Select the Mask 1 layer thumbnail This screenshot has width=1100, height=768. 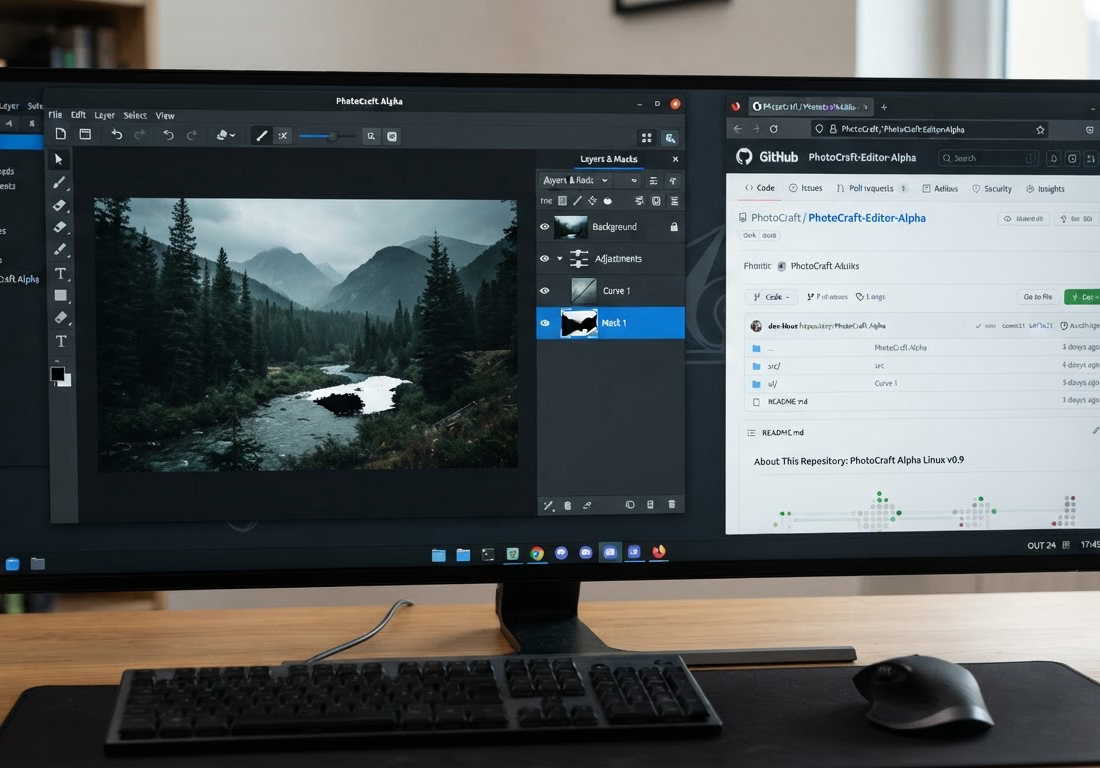click(579, 323)
